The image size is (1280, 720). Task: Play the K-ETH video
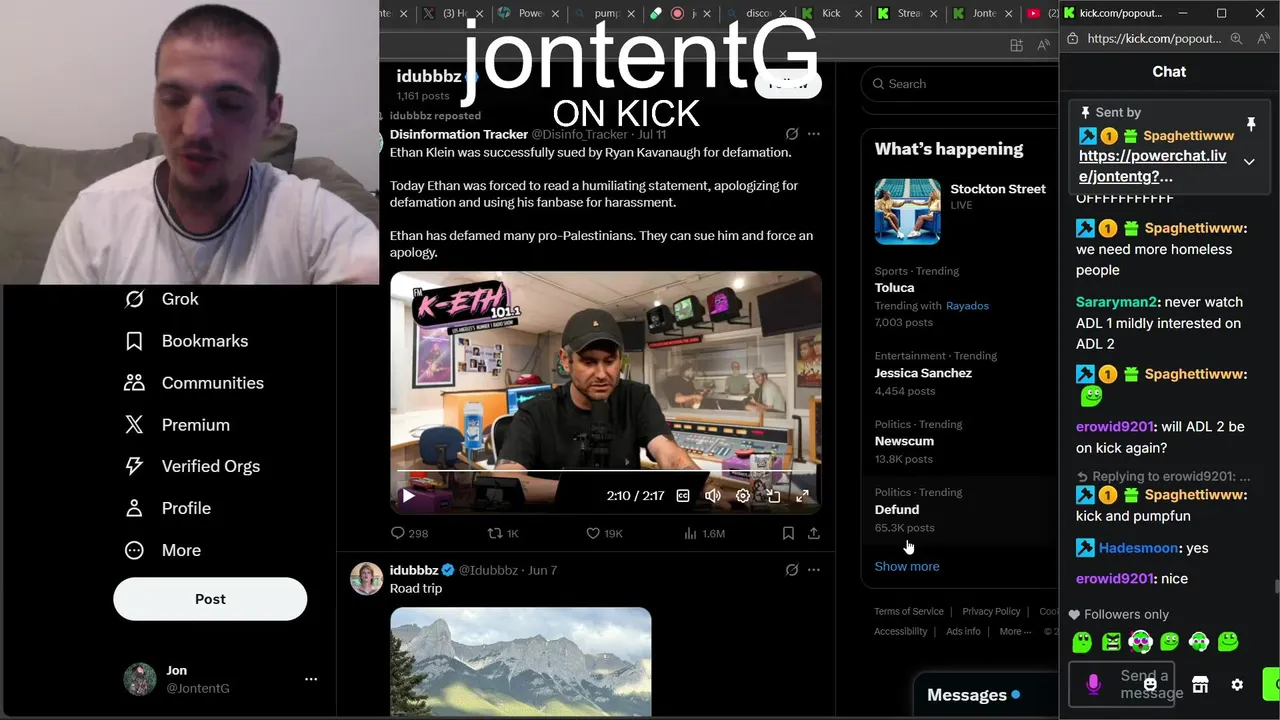(x=408, y=495)
